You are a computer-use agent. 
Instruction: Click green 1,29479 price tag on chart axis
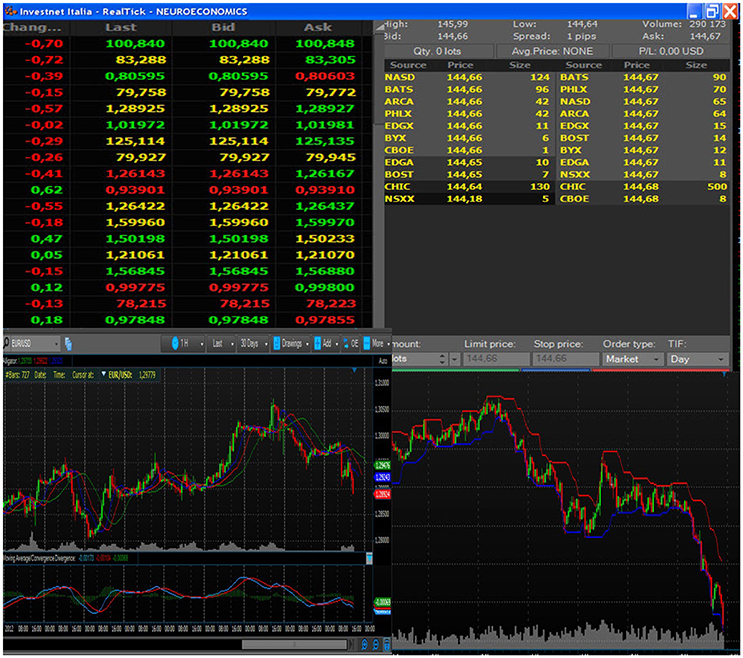pyautogui.click(x=382, y=465)
